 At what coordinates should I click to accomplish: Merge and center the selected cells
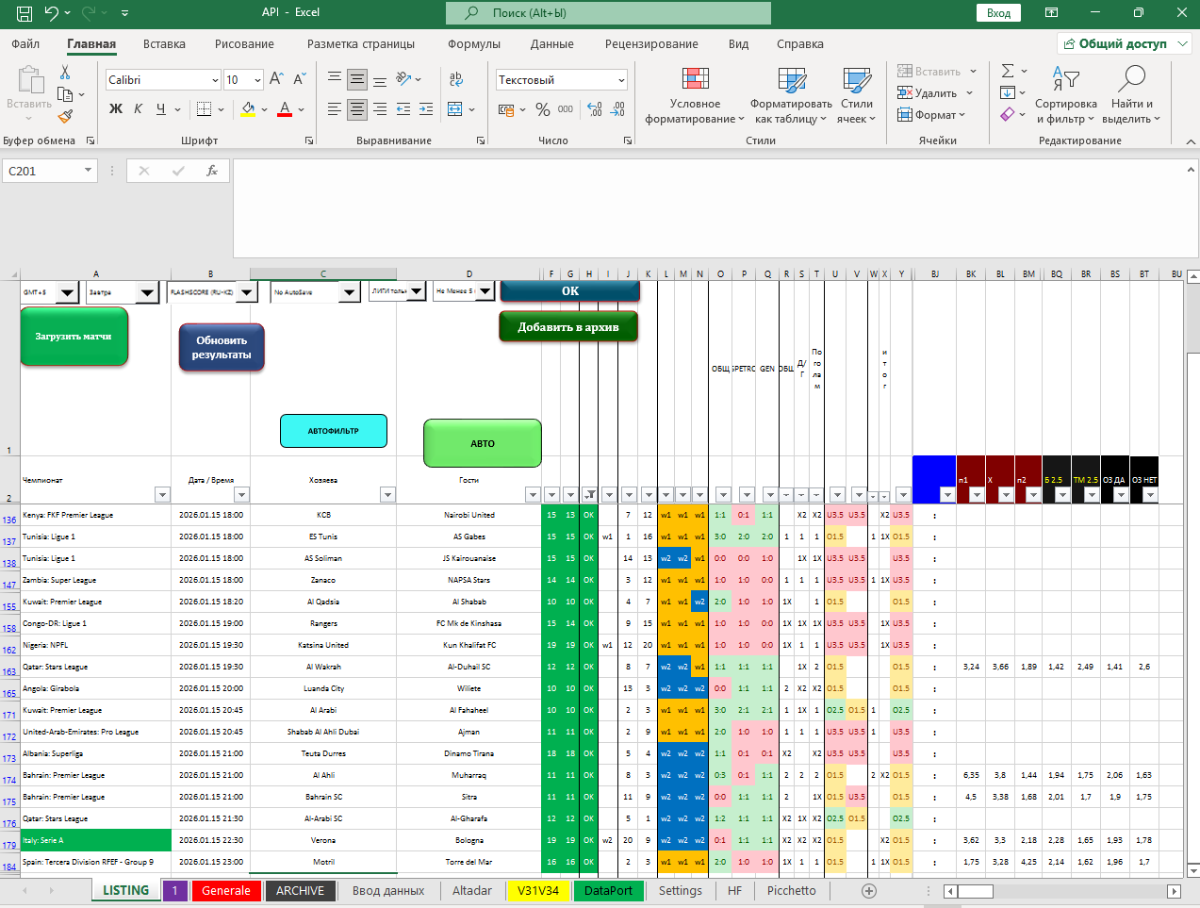(456, 109)
